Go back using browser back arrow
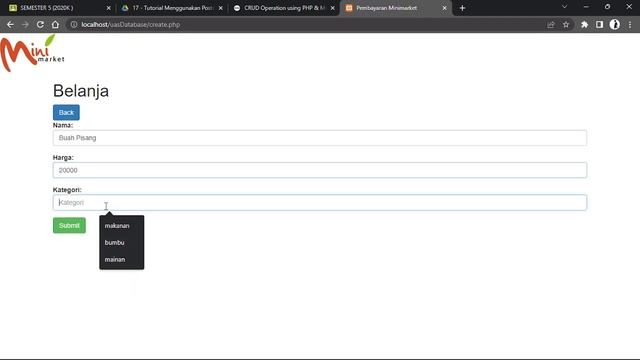The height and width of the screenshot is (360, 640). tap(10, 24)
